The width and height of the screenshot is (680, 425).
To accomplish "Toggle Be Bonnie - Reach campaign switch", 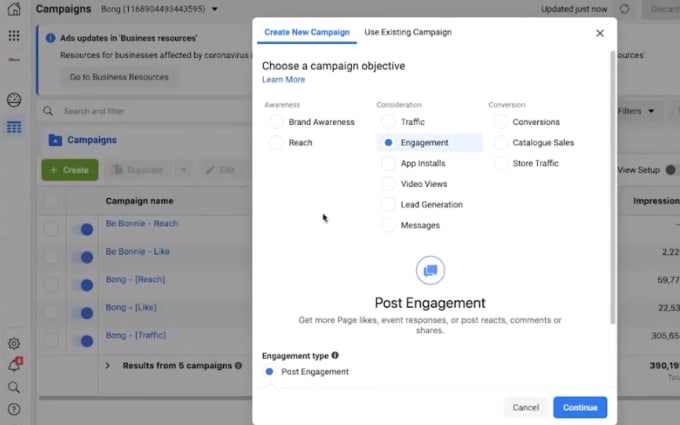I will pos(83,229).
